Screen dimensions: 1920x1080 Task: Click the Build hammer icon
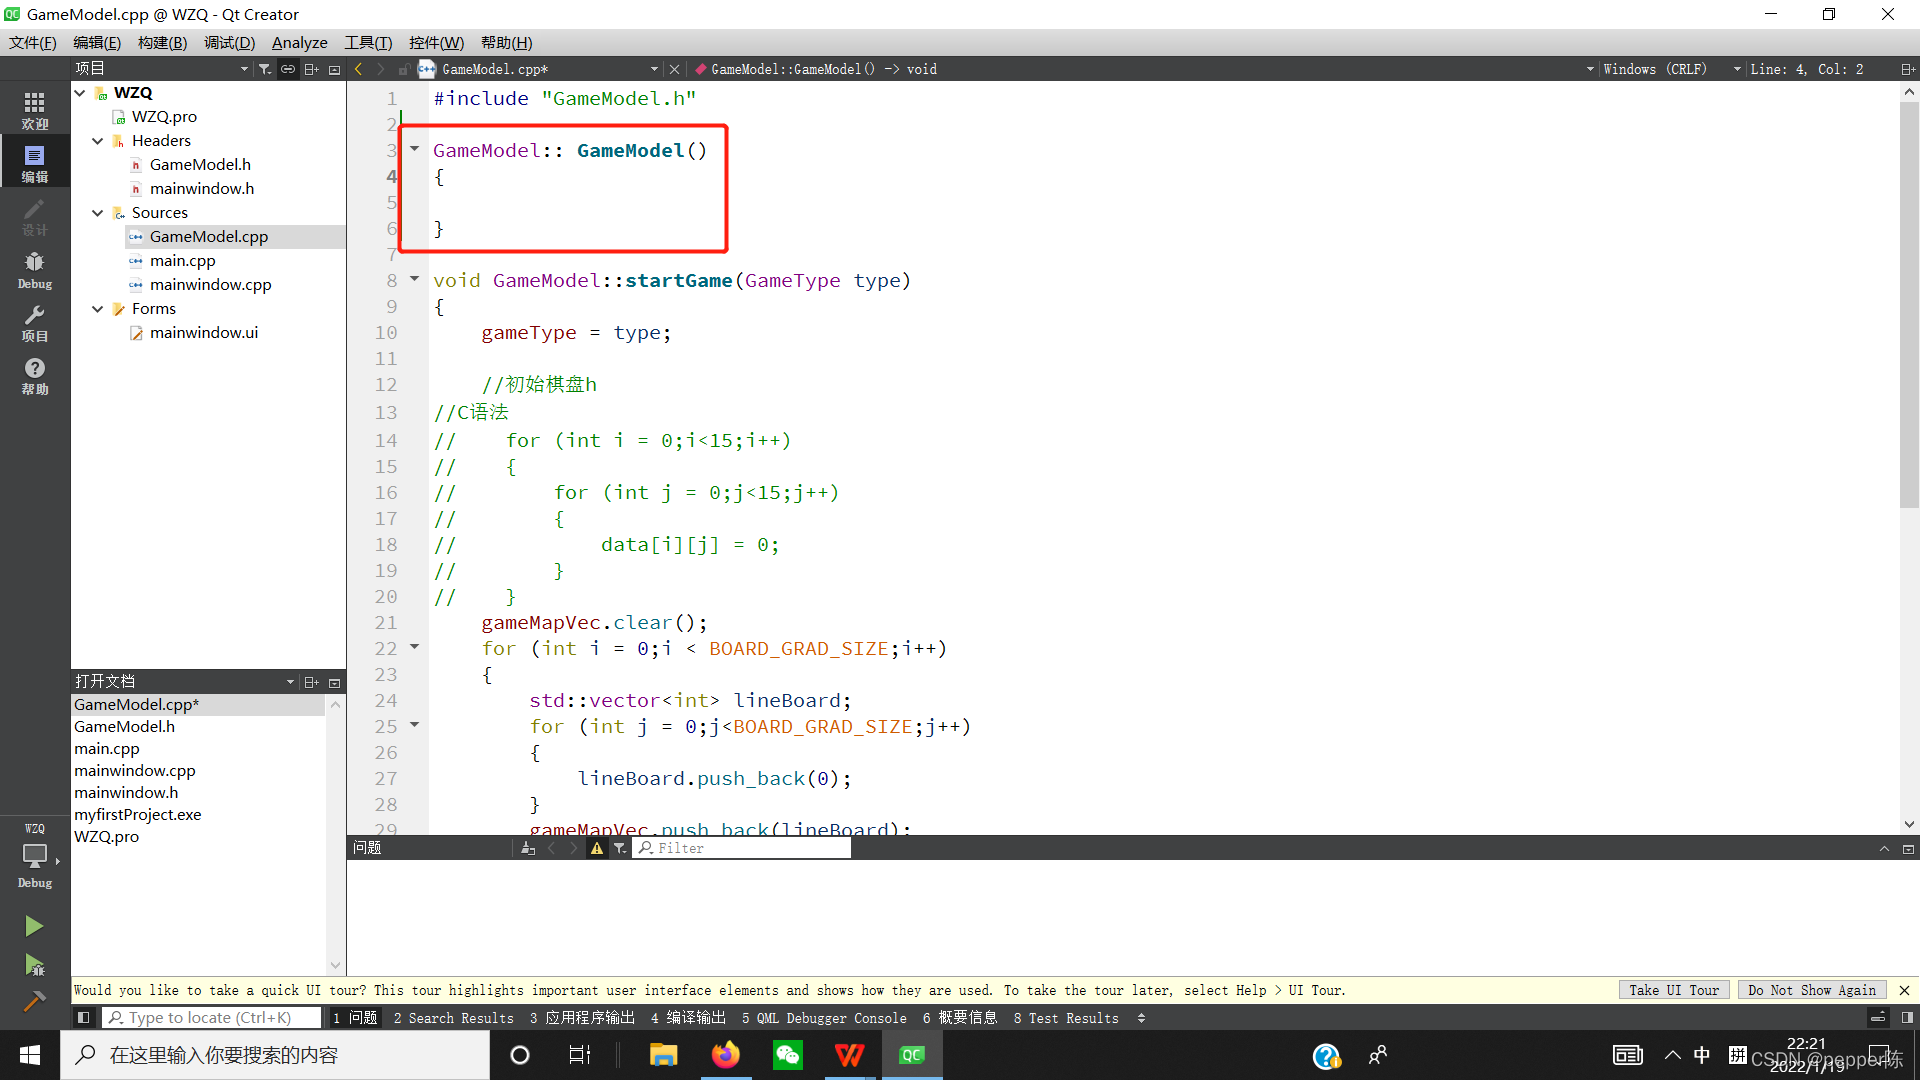[x=34, y=1001]
